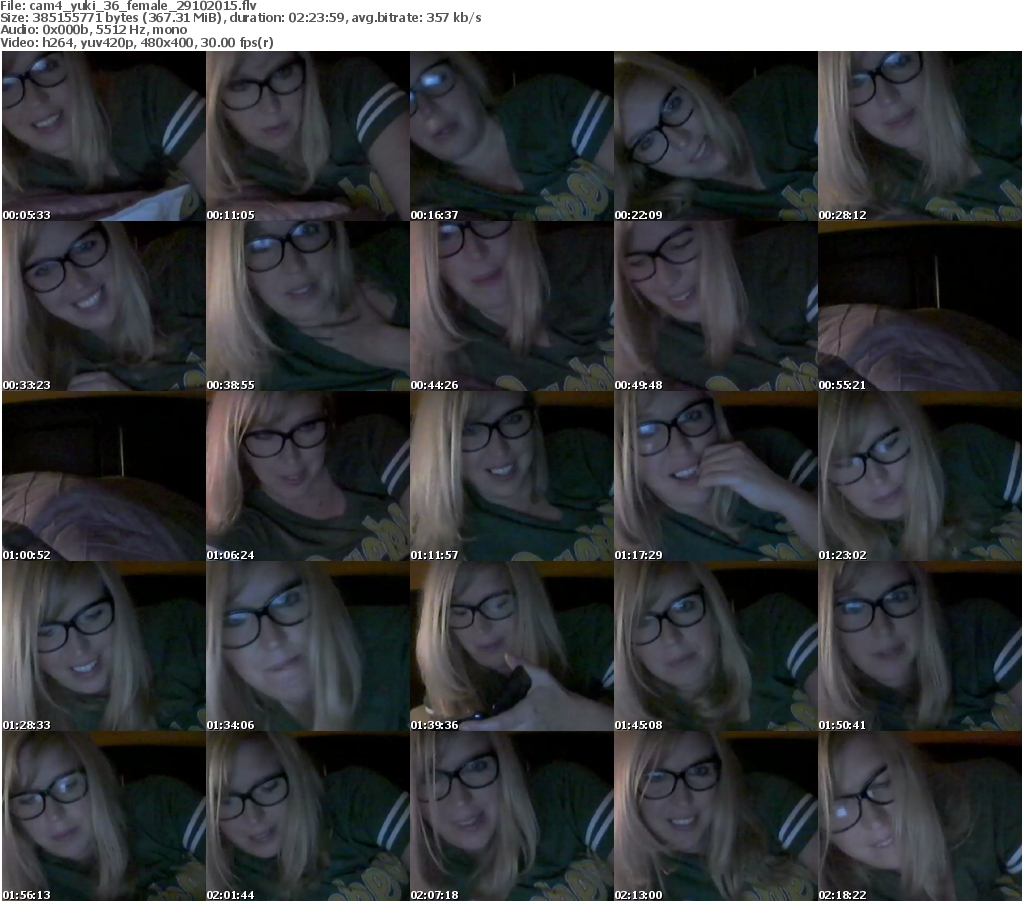View the frame labeled 02:18:22

click(920, 816)
